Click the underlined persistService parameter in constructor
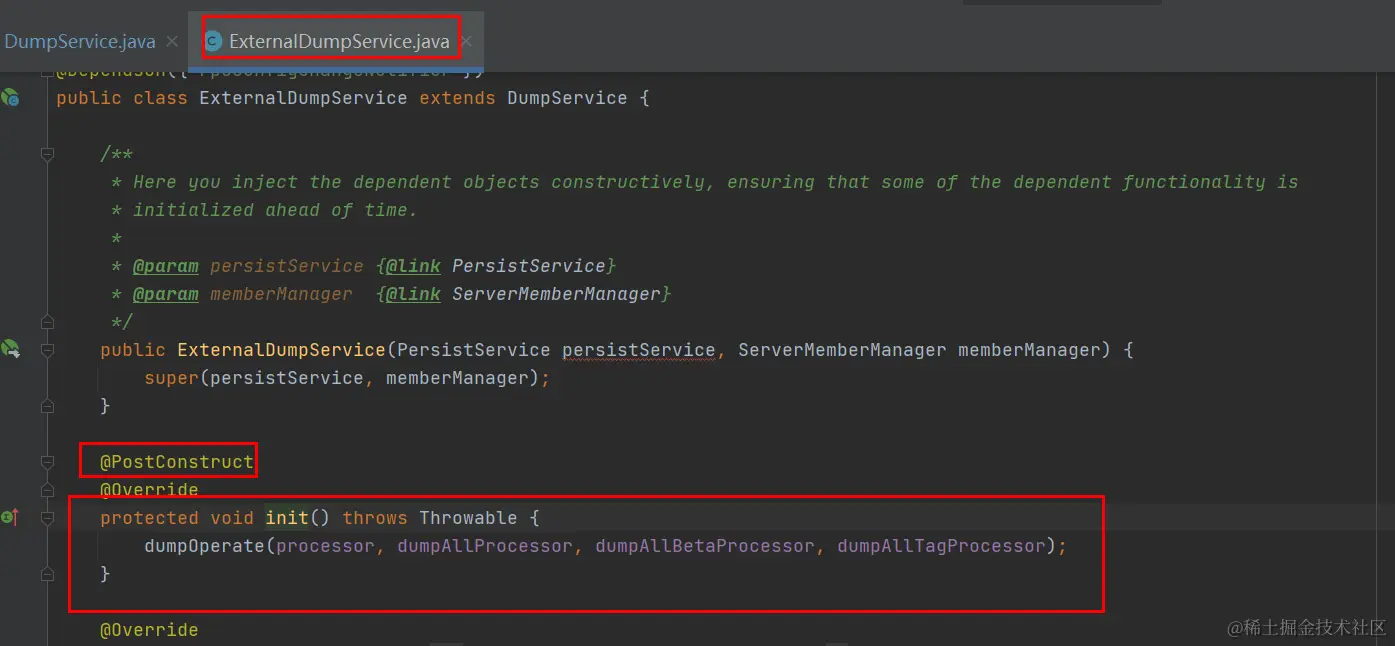The width and height of the screenshot is (1395, 646). (638, 350)
